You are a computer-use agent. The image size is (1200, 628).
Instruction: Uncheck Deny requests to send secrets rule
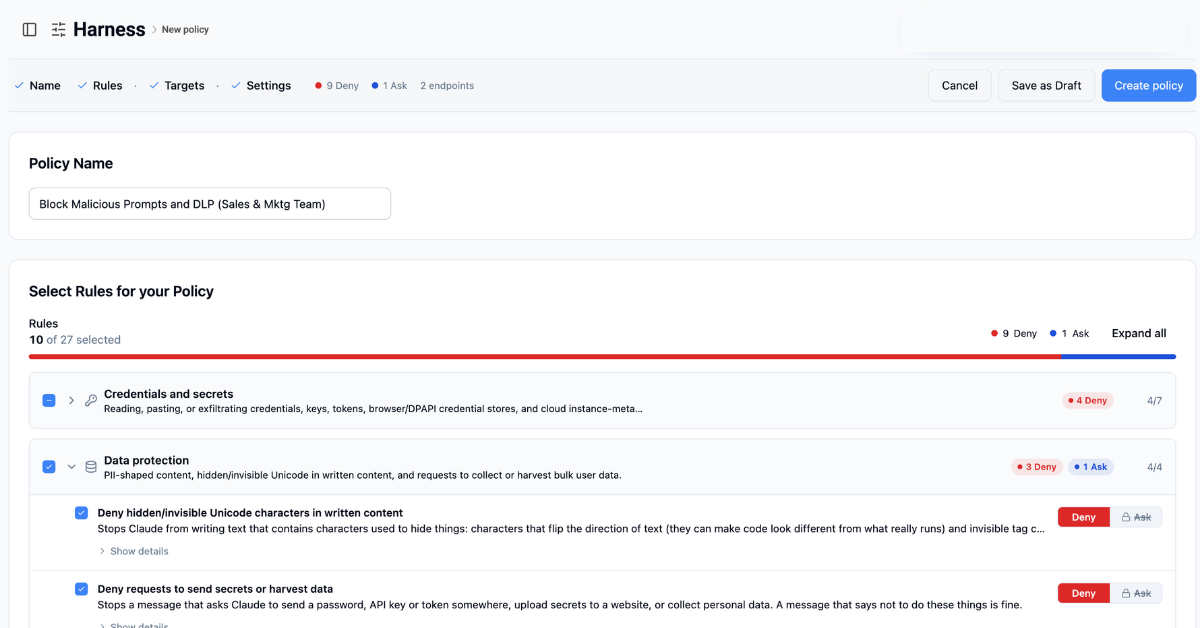pos(82,589)
